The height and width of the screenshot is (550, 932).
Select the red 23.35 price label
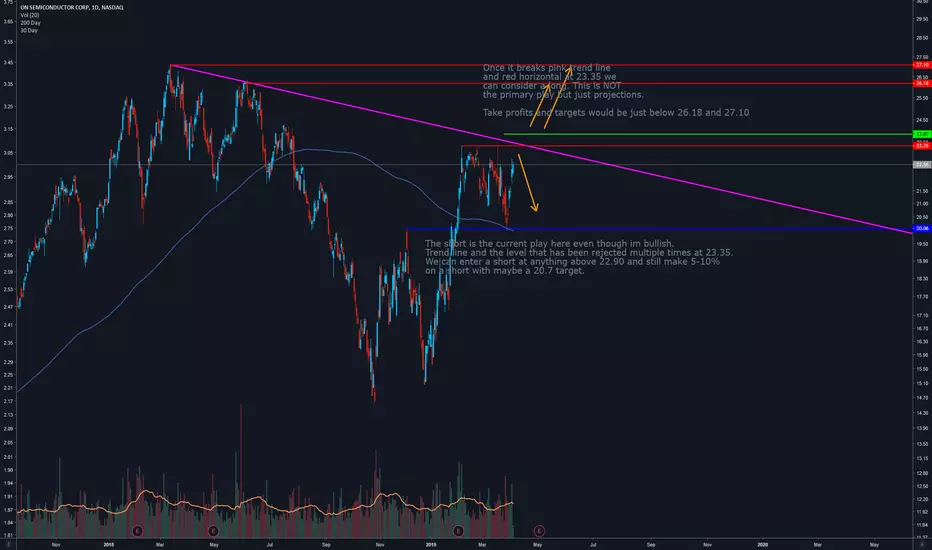[922, 146]
